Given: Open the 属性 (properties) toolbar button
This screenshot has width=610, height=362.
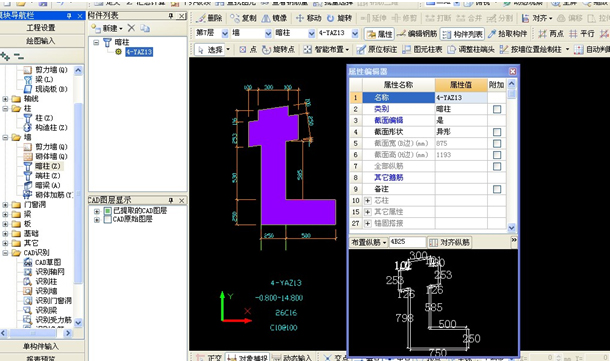Looking at the screenshot, I should tap(379, 34).
